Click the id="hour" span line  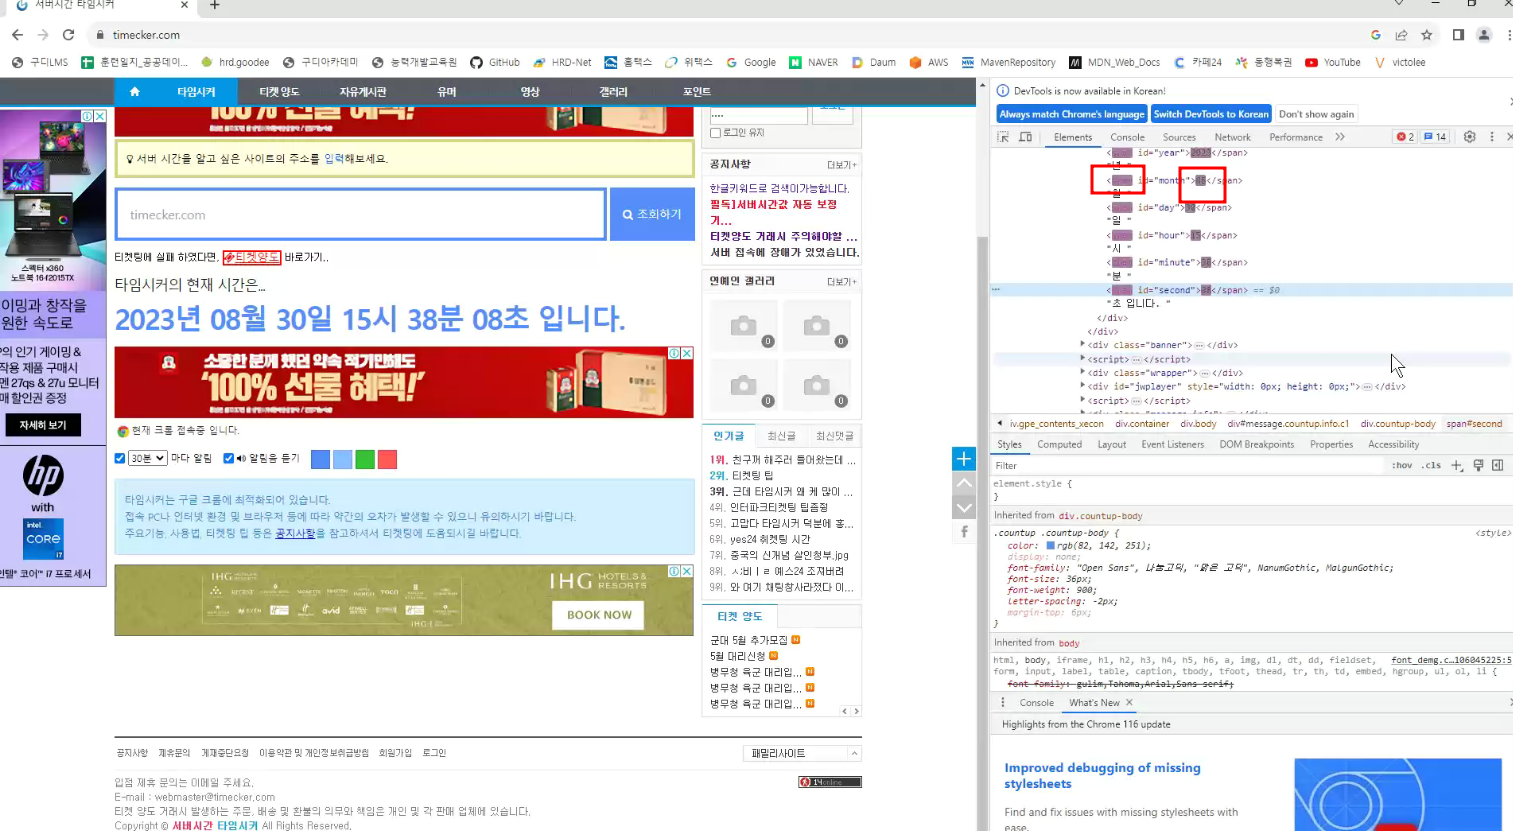(x=1172, y=235)
